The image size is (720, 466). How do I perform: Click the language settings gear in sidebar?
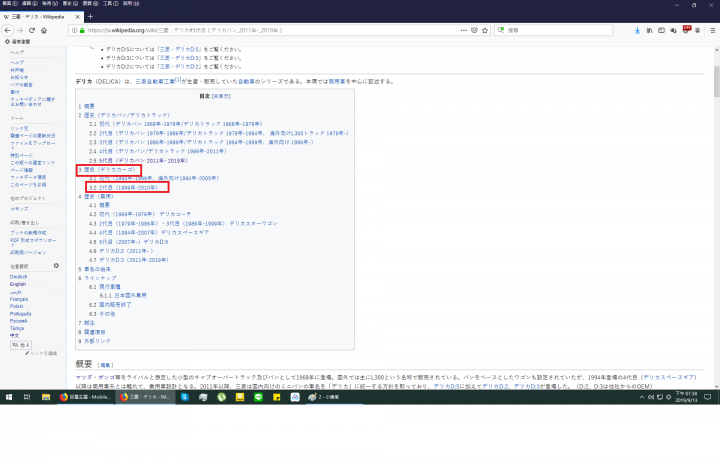(56, 266)
